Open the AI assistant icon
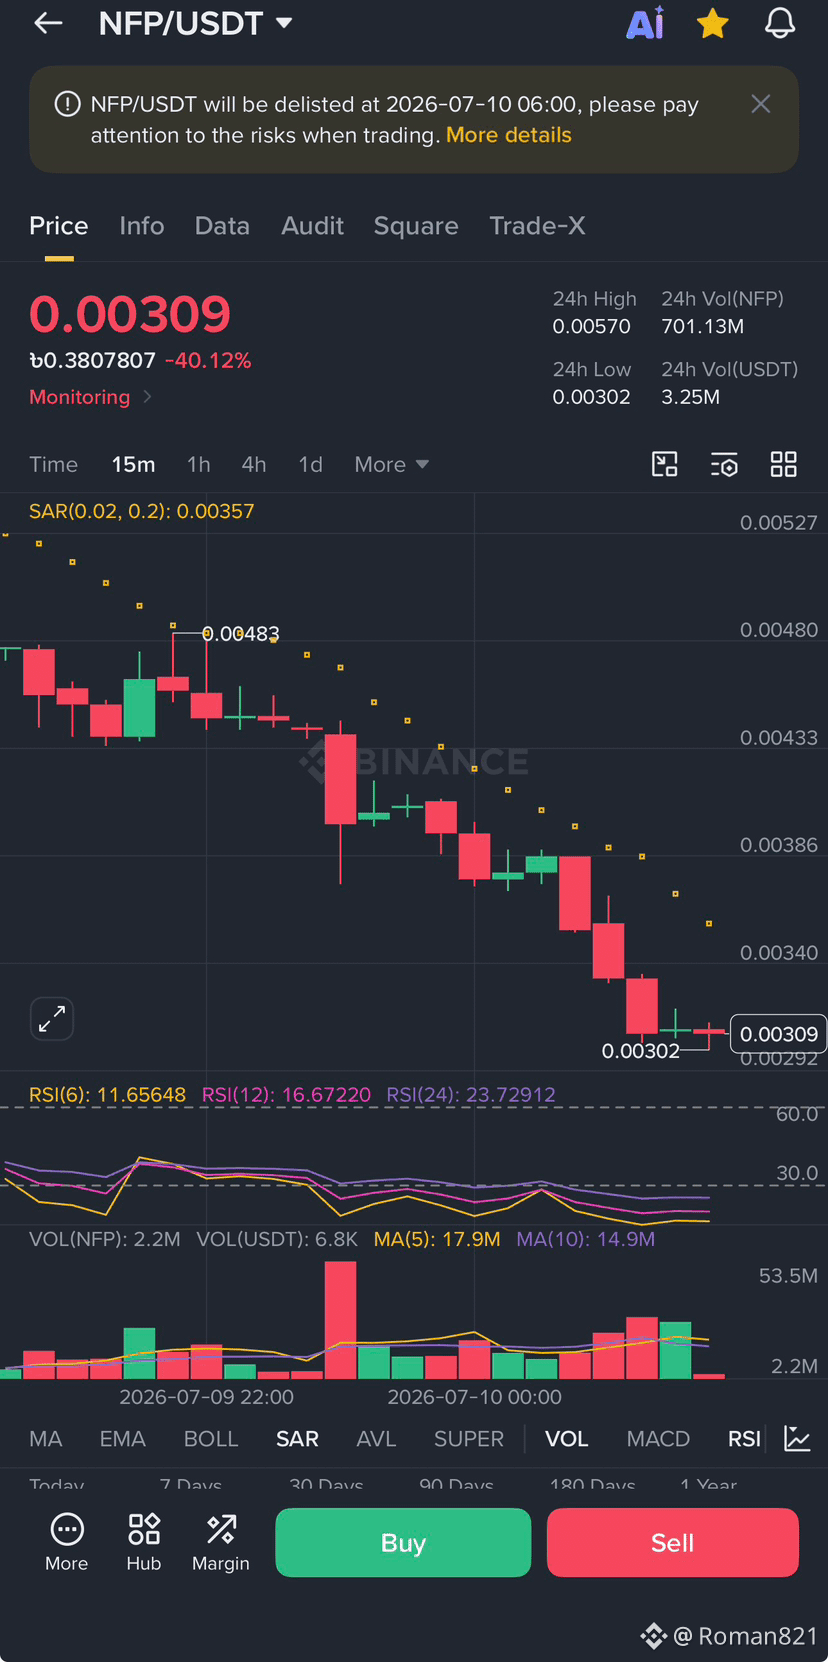828x1662 pixels. click(645, 23)
